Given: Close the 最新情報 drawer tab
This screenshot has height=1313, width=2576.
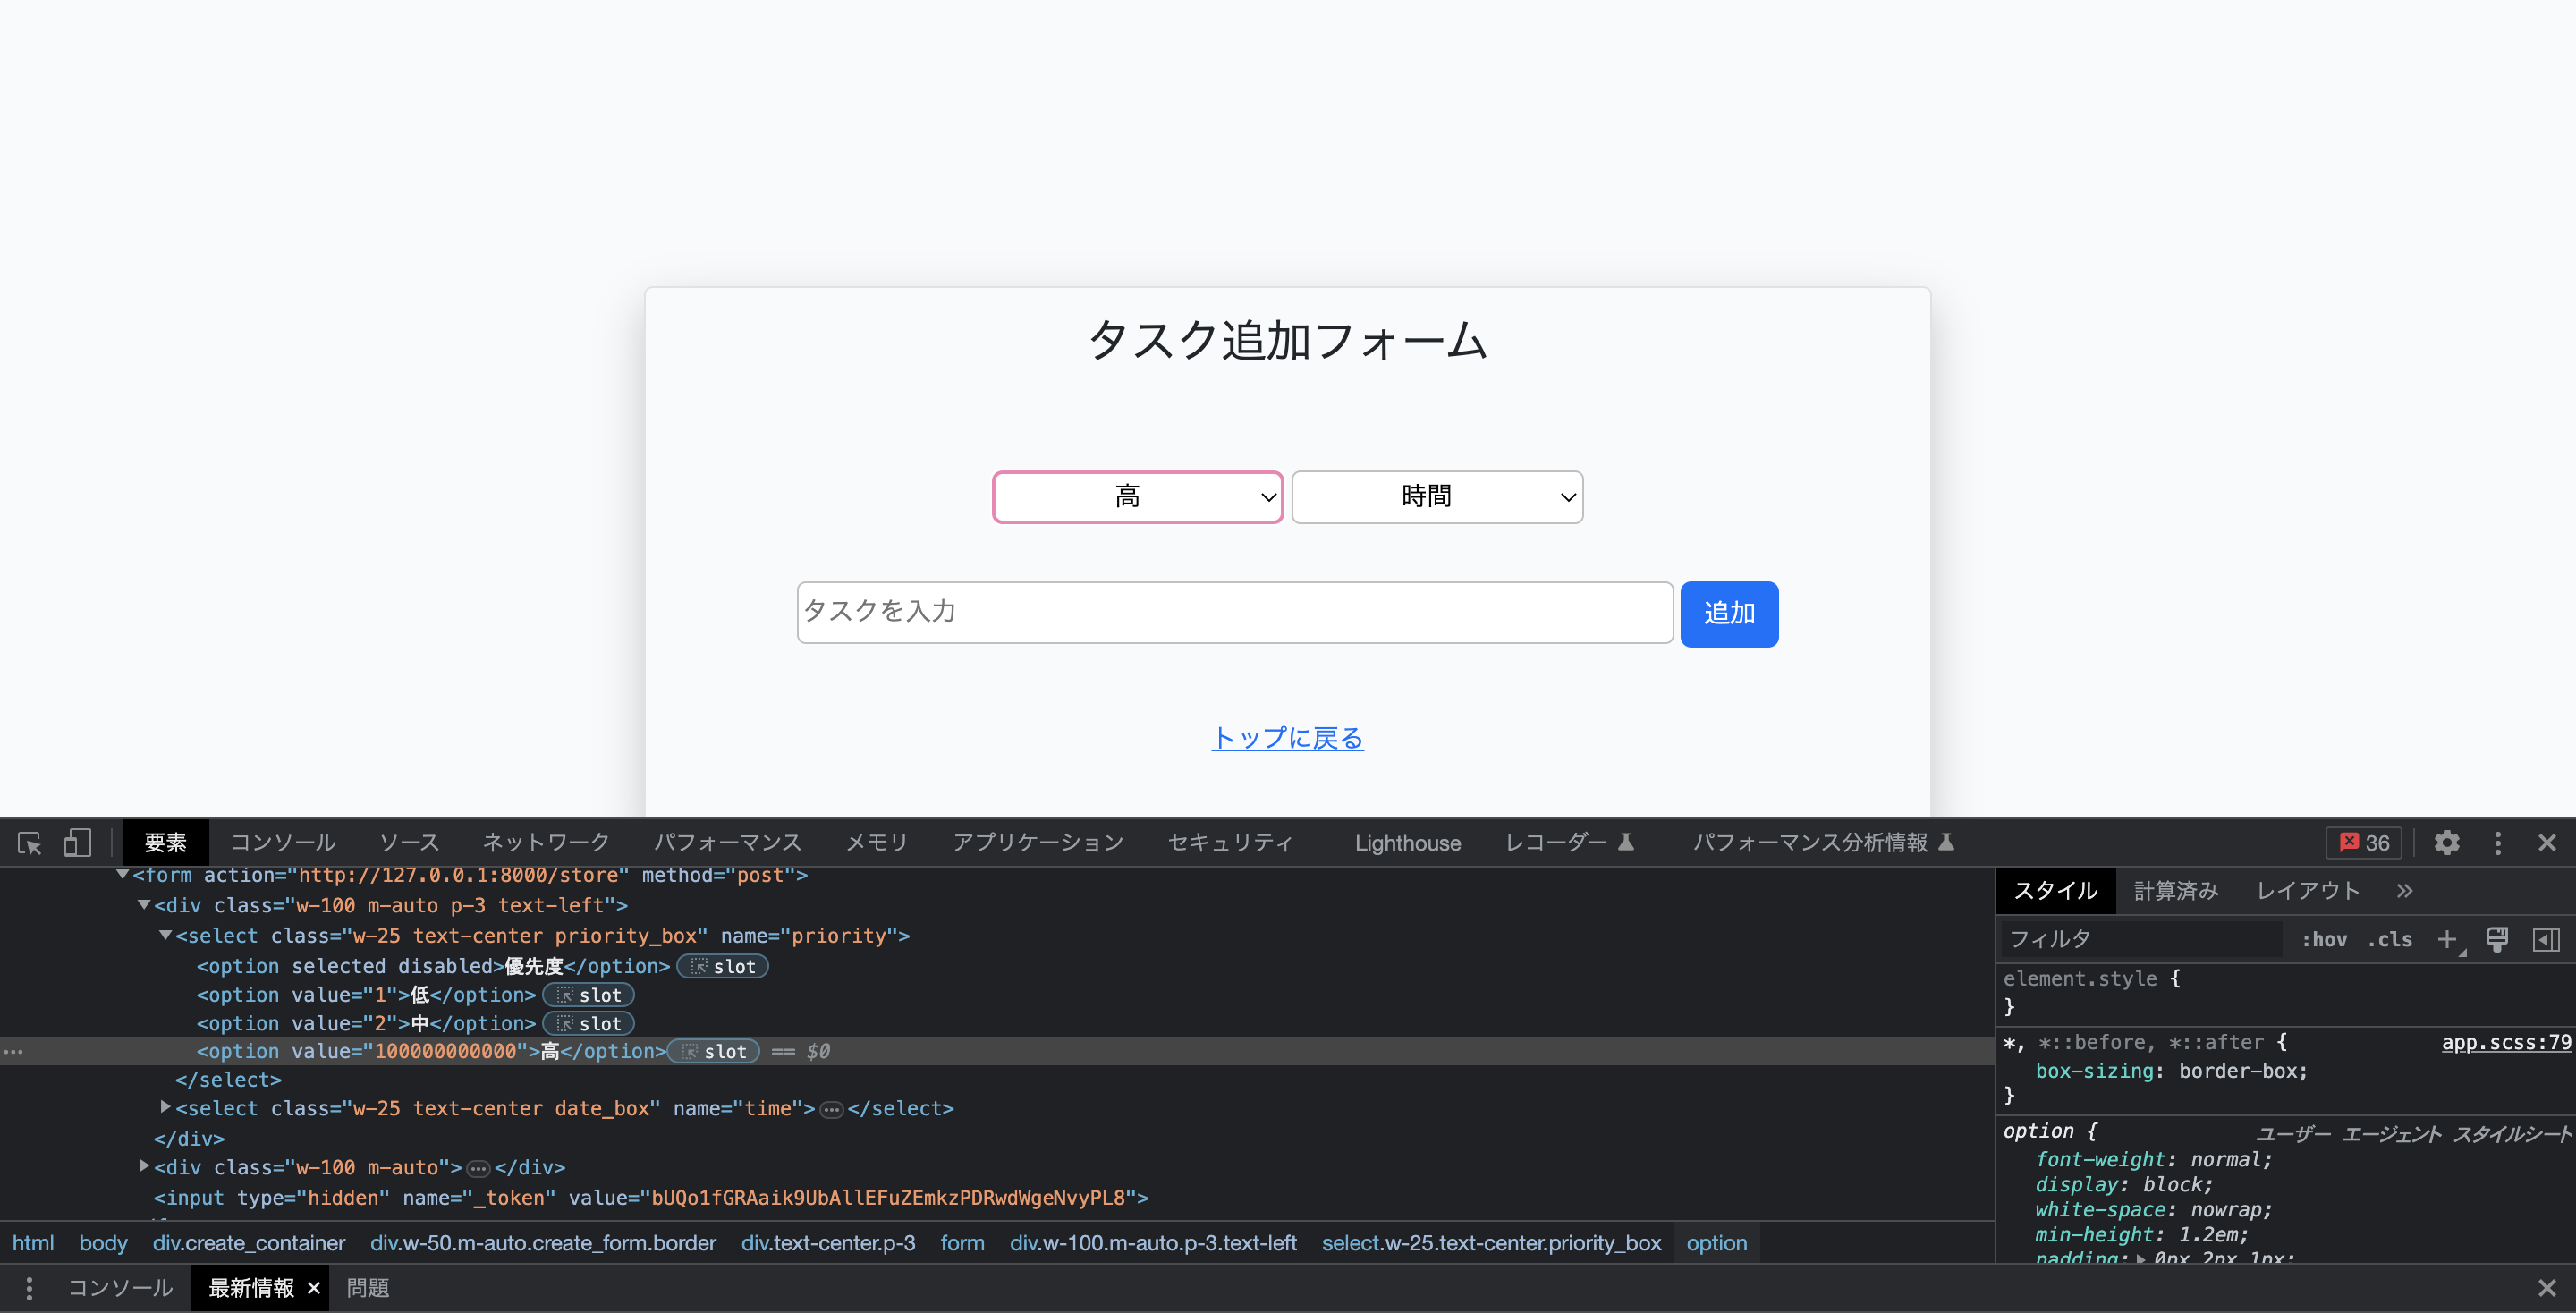Looking at the screenshot, I should (313, 1288).
